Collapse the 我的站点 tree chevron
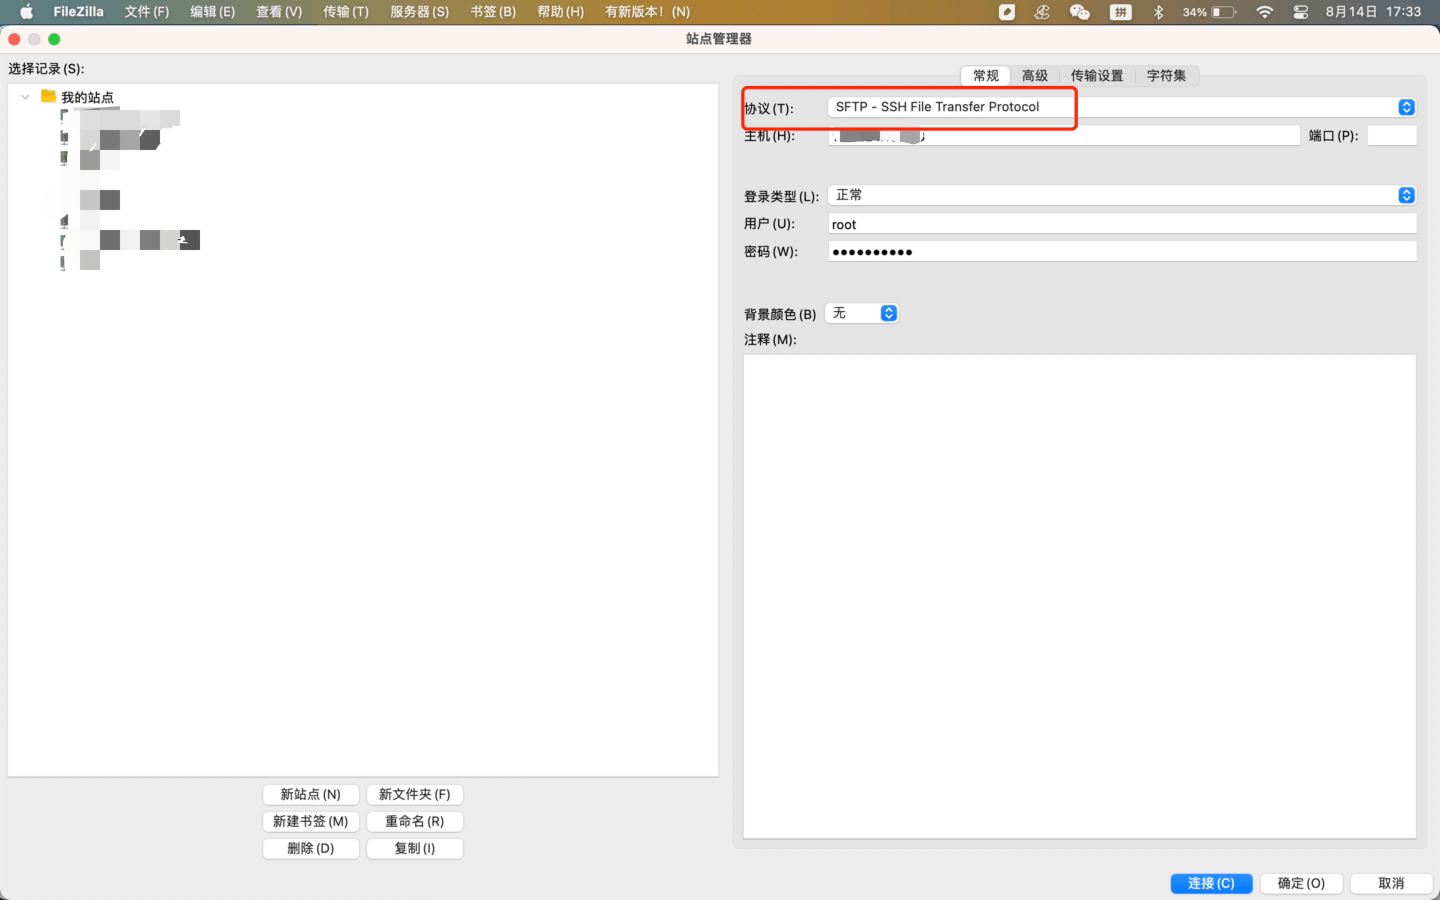This screenshot has width=1440, height=900. point(25,97)
